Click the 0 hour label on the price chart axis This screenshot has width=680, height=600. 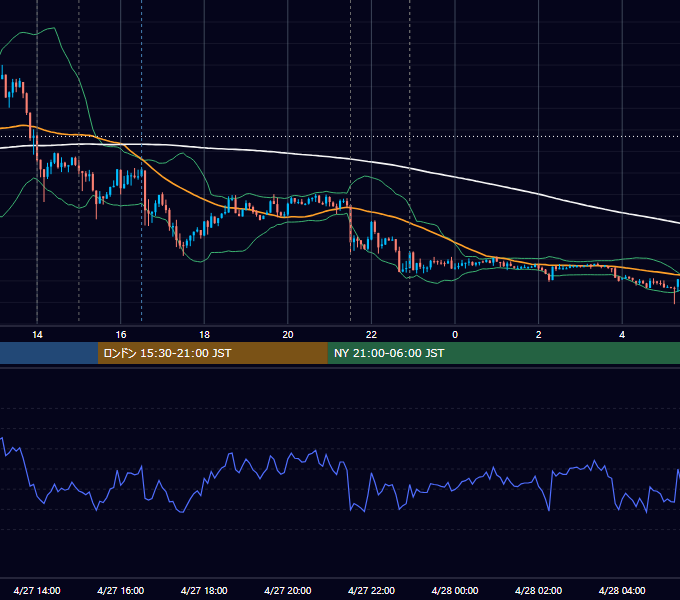[x=455, y=335]
